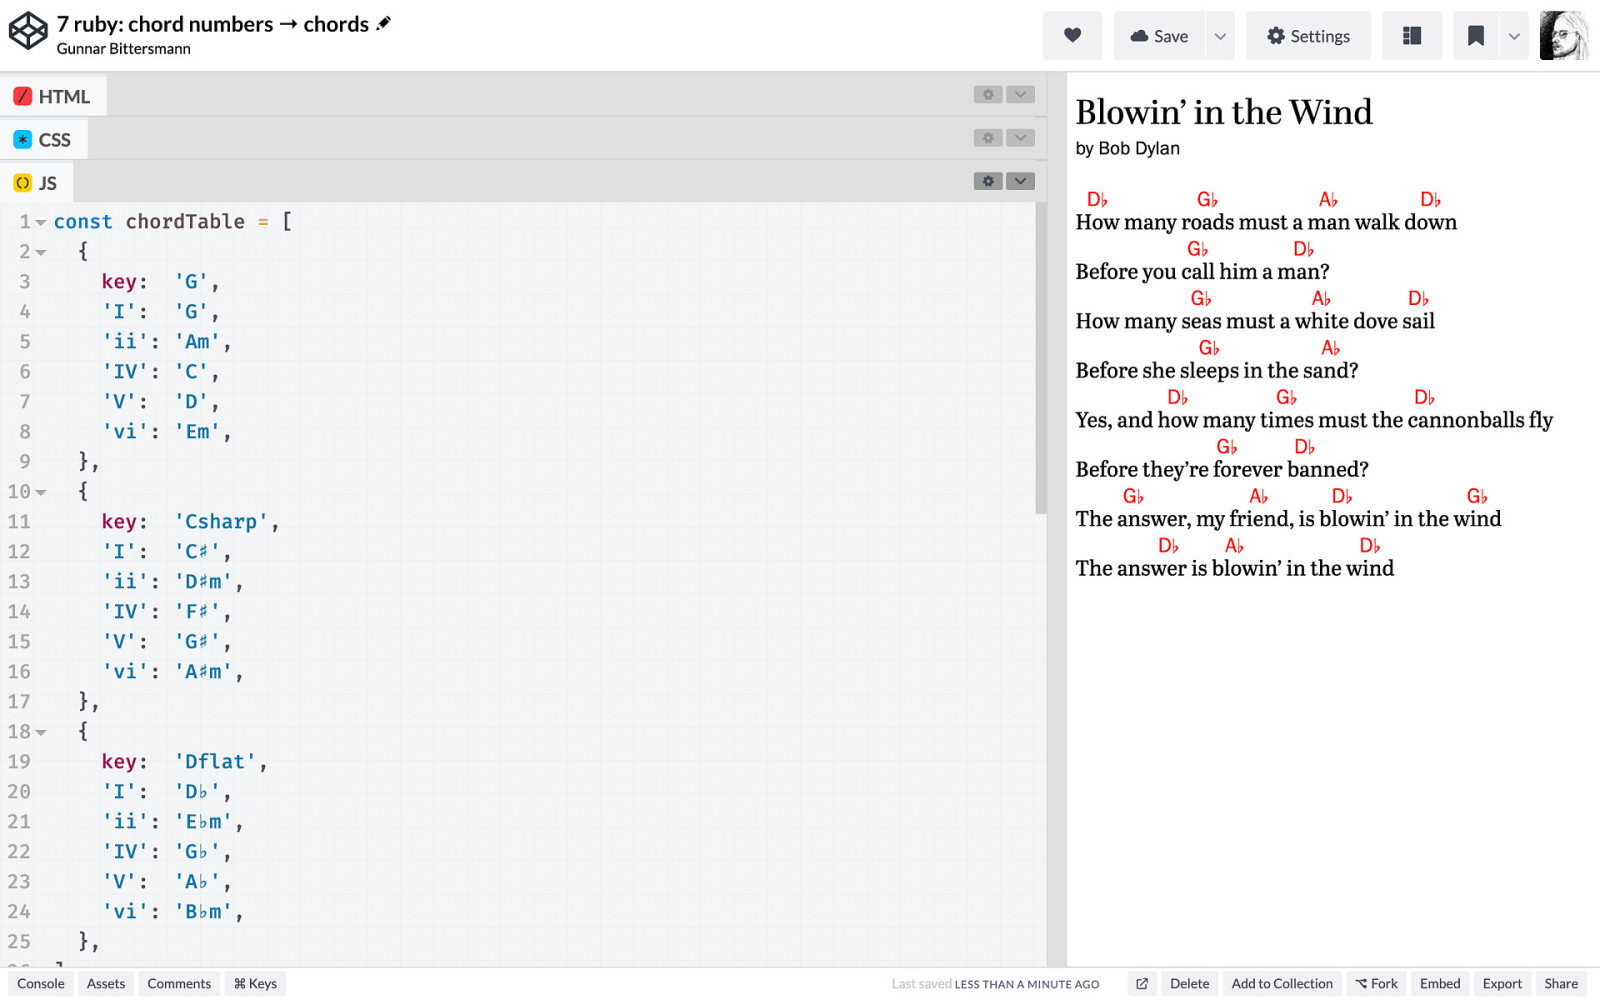Click lyric 'How many roads must a man walk down'
1600x1000 pixels.
[x=1266, y=223]
